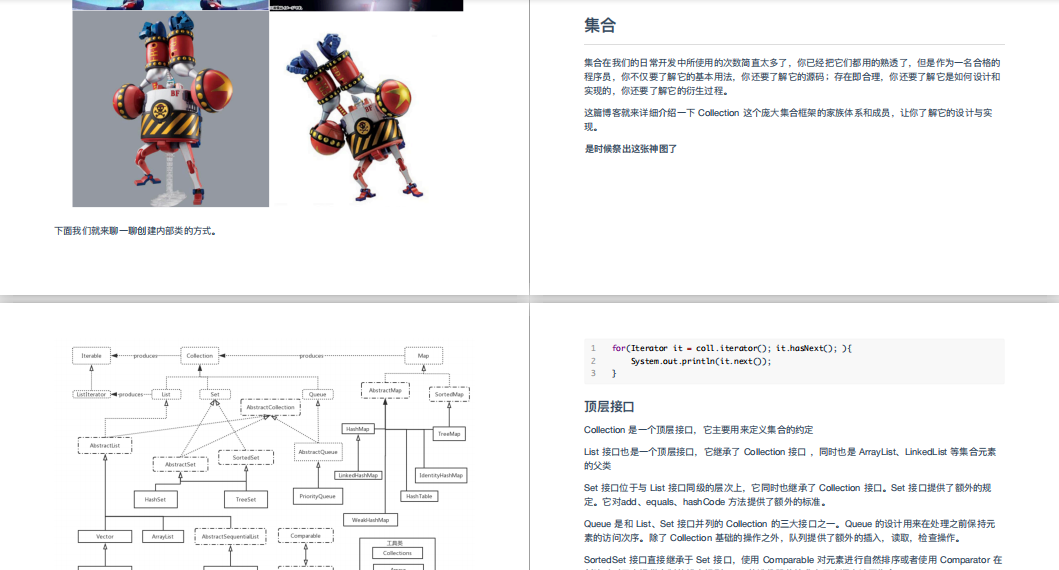Click the Queue box in the diagram
The height and width of the screenshot is (570, 1059).
tap(317, 394)
